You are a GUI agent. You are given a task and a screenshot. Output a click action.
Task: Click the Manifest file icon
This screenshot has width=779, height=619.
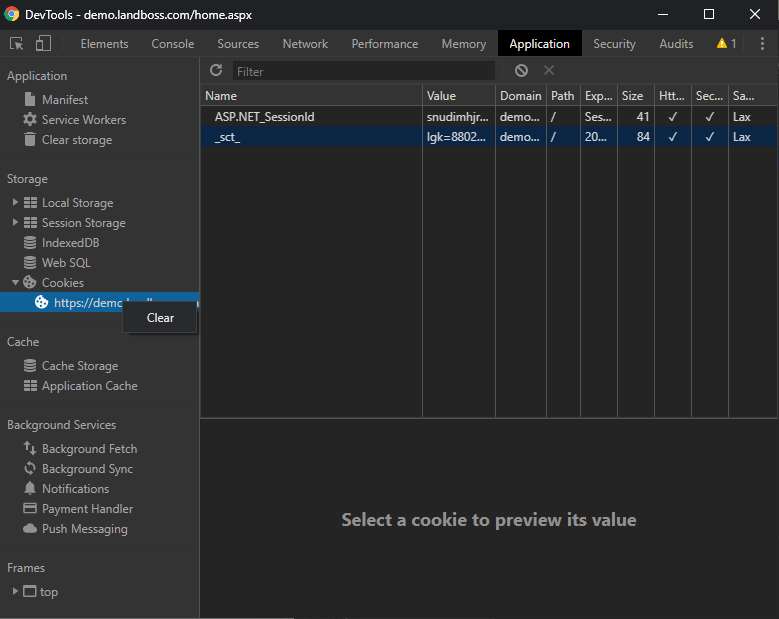click(x=30, y=99)
